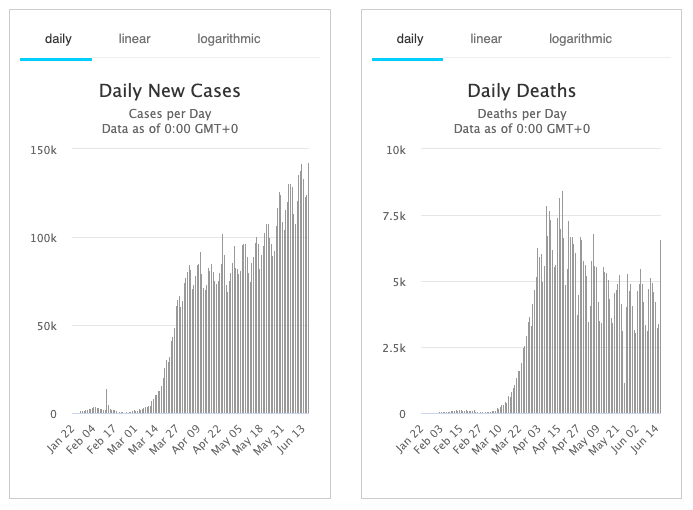Click the Daily Deaths chart title
The image size is (693, 510).
click(x=522, y=91)
